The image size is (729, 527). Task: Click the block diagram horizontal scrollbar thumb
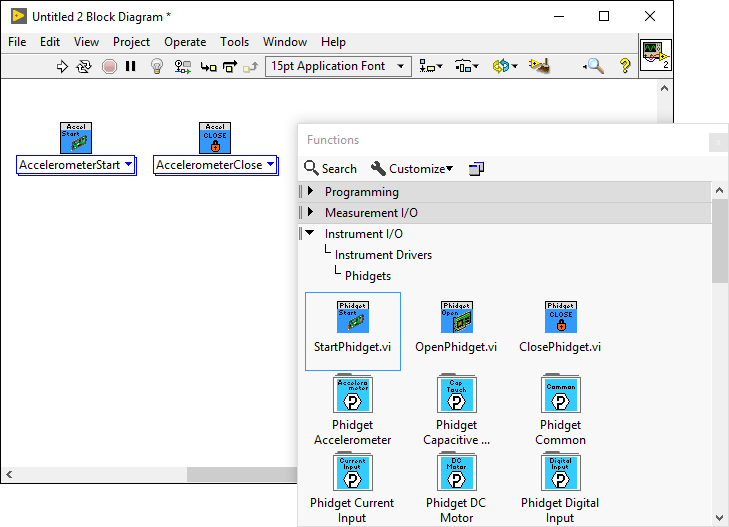point(242,474)
